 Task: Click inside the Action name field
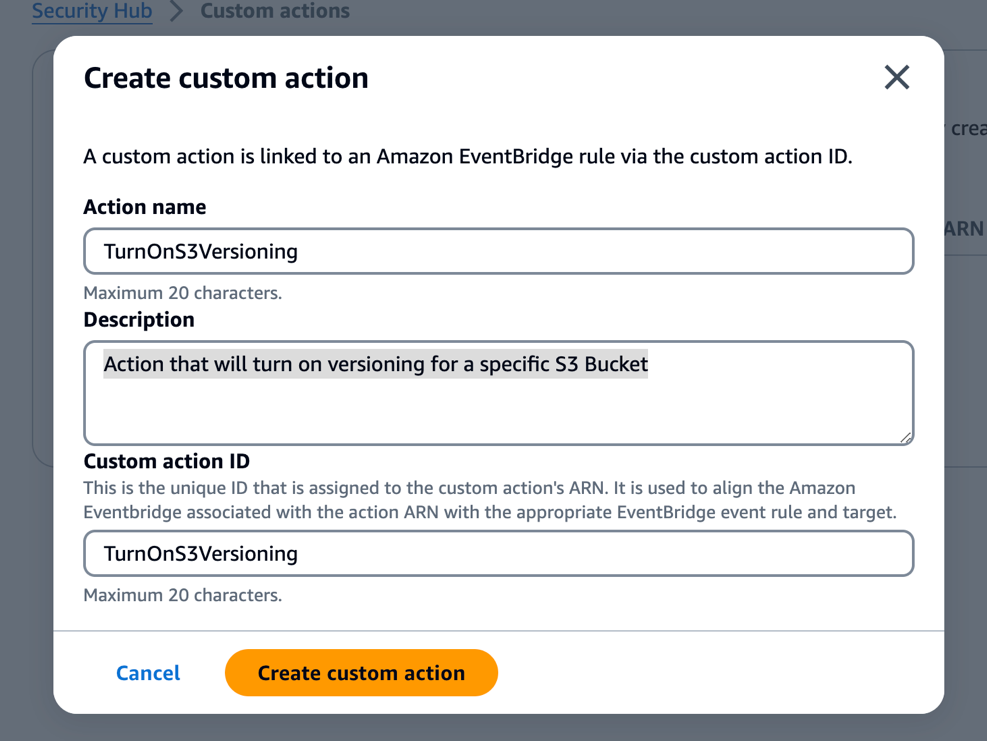[x=497, y=251]
